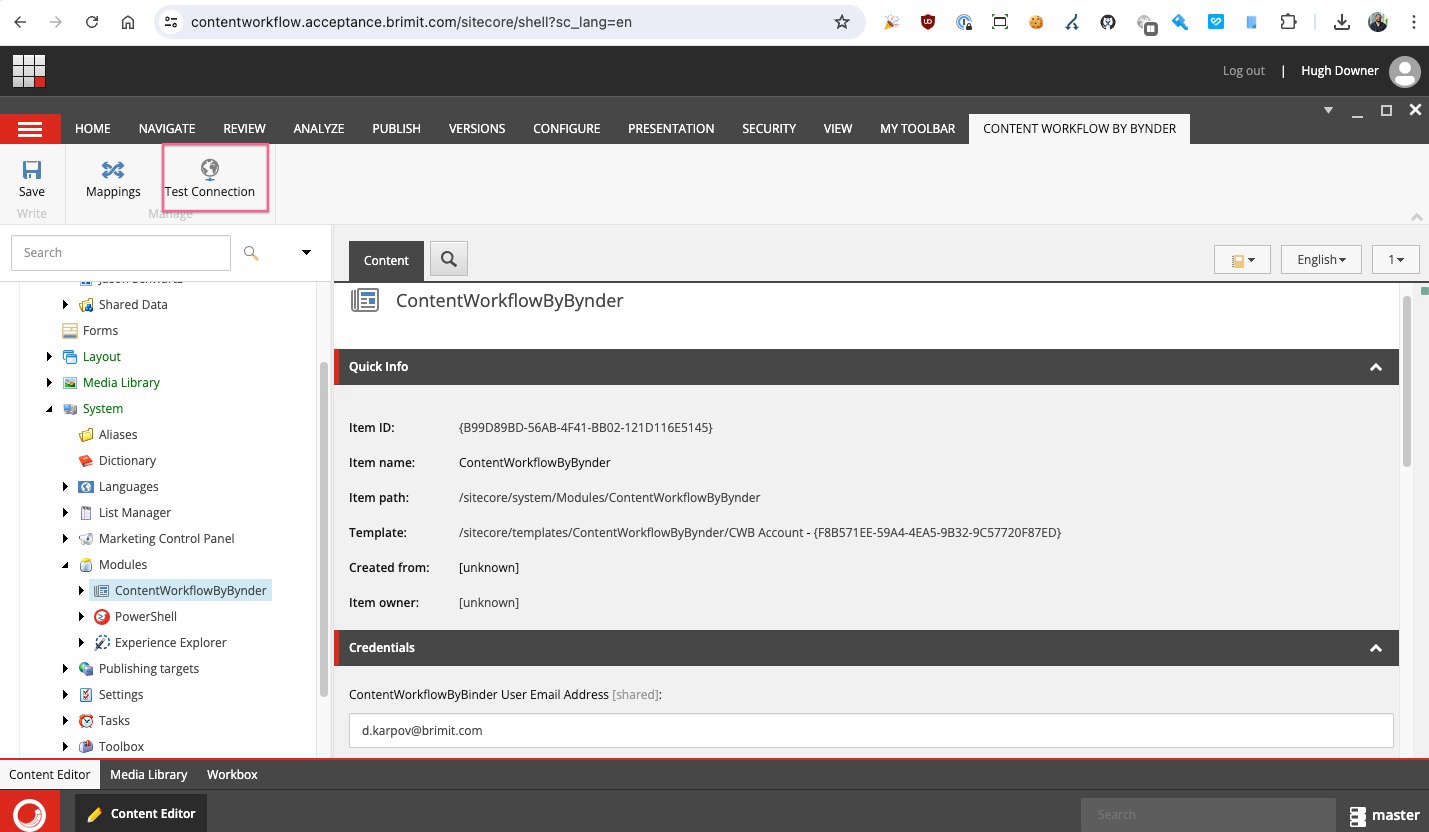The image size is (1429, 832).
Task: Click the Content tab button
Action: (x=386, y=260)
